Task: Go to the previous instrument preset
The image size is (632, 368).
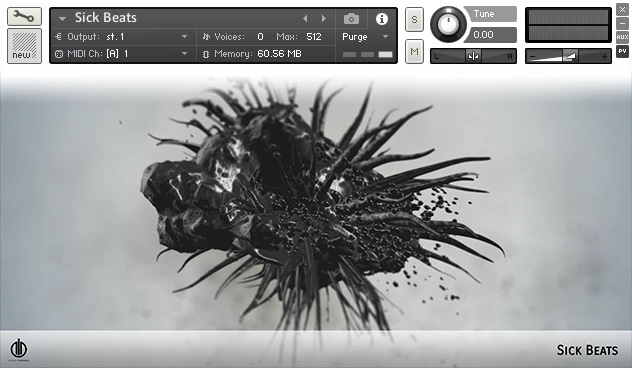Action: click(305, 19)
